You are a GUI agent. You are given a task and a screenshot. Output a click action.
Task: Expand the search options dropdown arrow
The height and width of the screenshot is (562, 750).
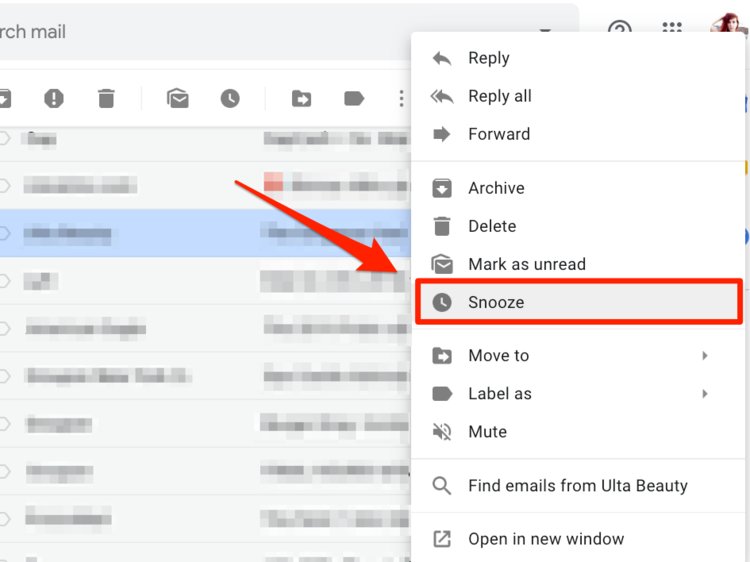tap(545, 31)
